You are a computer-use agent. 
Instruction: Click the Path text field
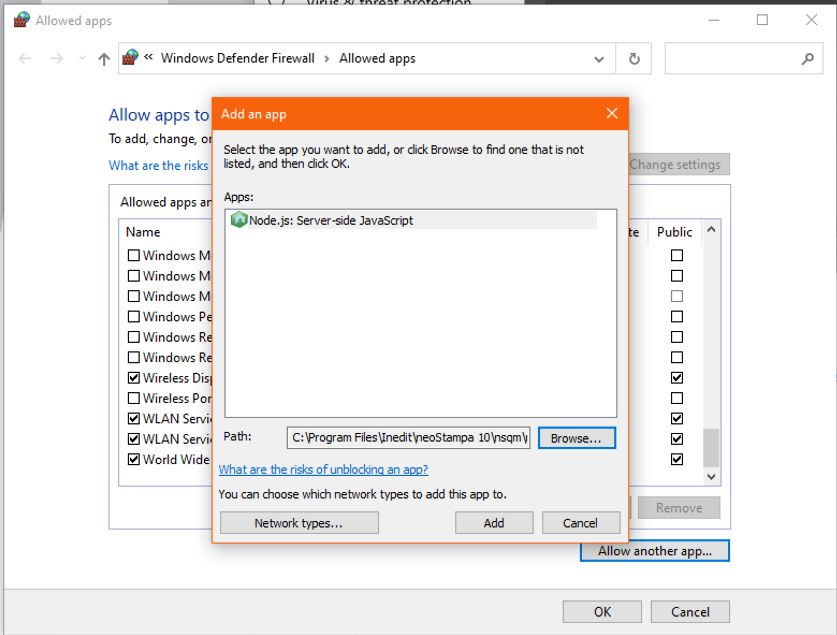click(408, 438)
